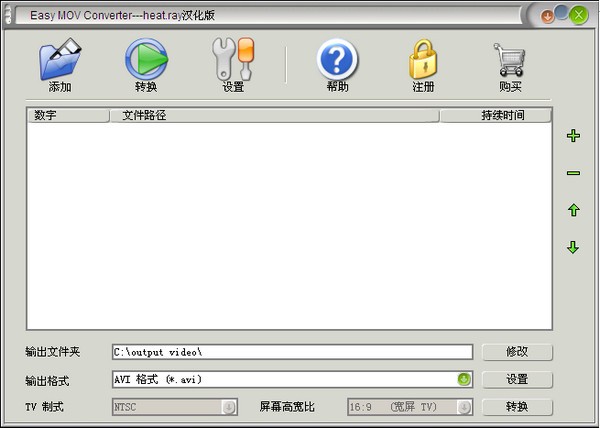Click the 屏幕高宽比 label
600x428 pixels.
[287, 407]
